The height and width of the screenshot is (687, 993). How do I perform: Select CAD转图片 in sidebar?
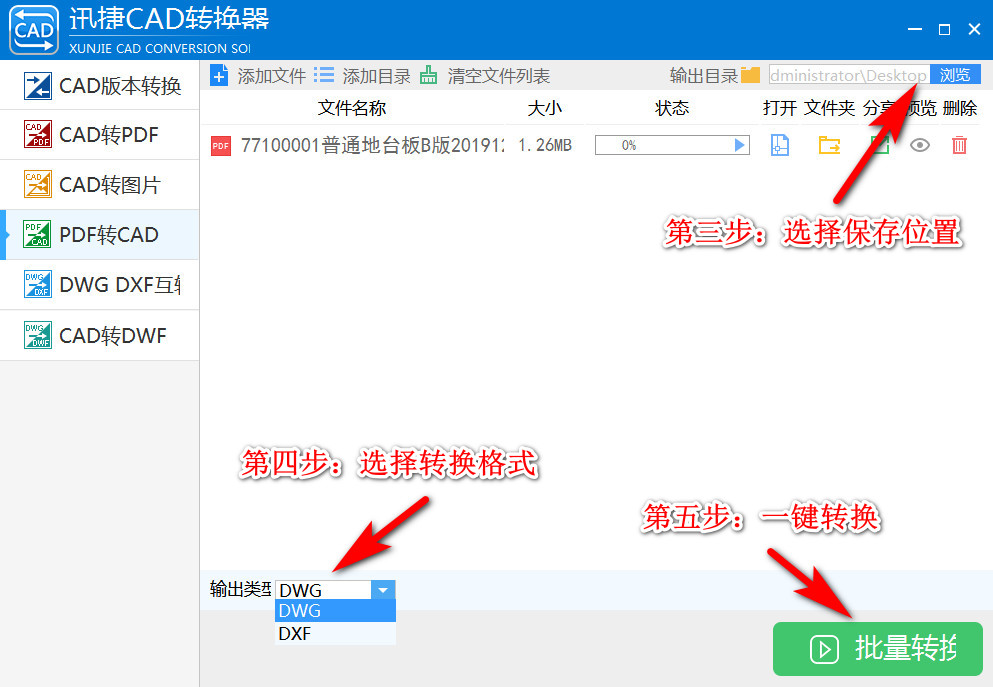point(99,185)
